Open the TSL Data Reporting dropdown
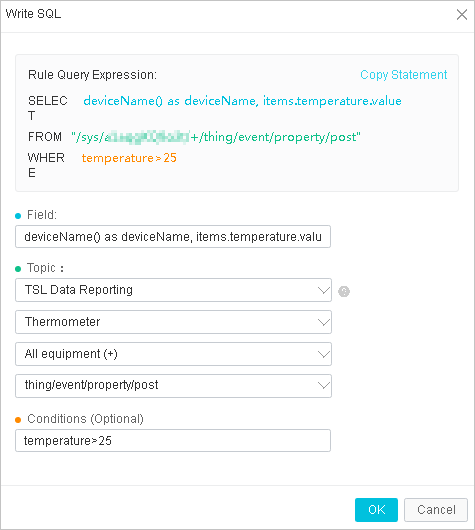The image size is (475, 530). tap(173, 290)
